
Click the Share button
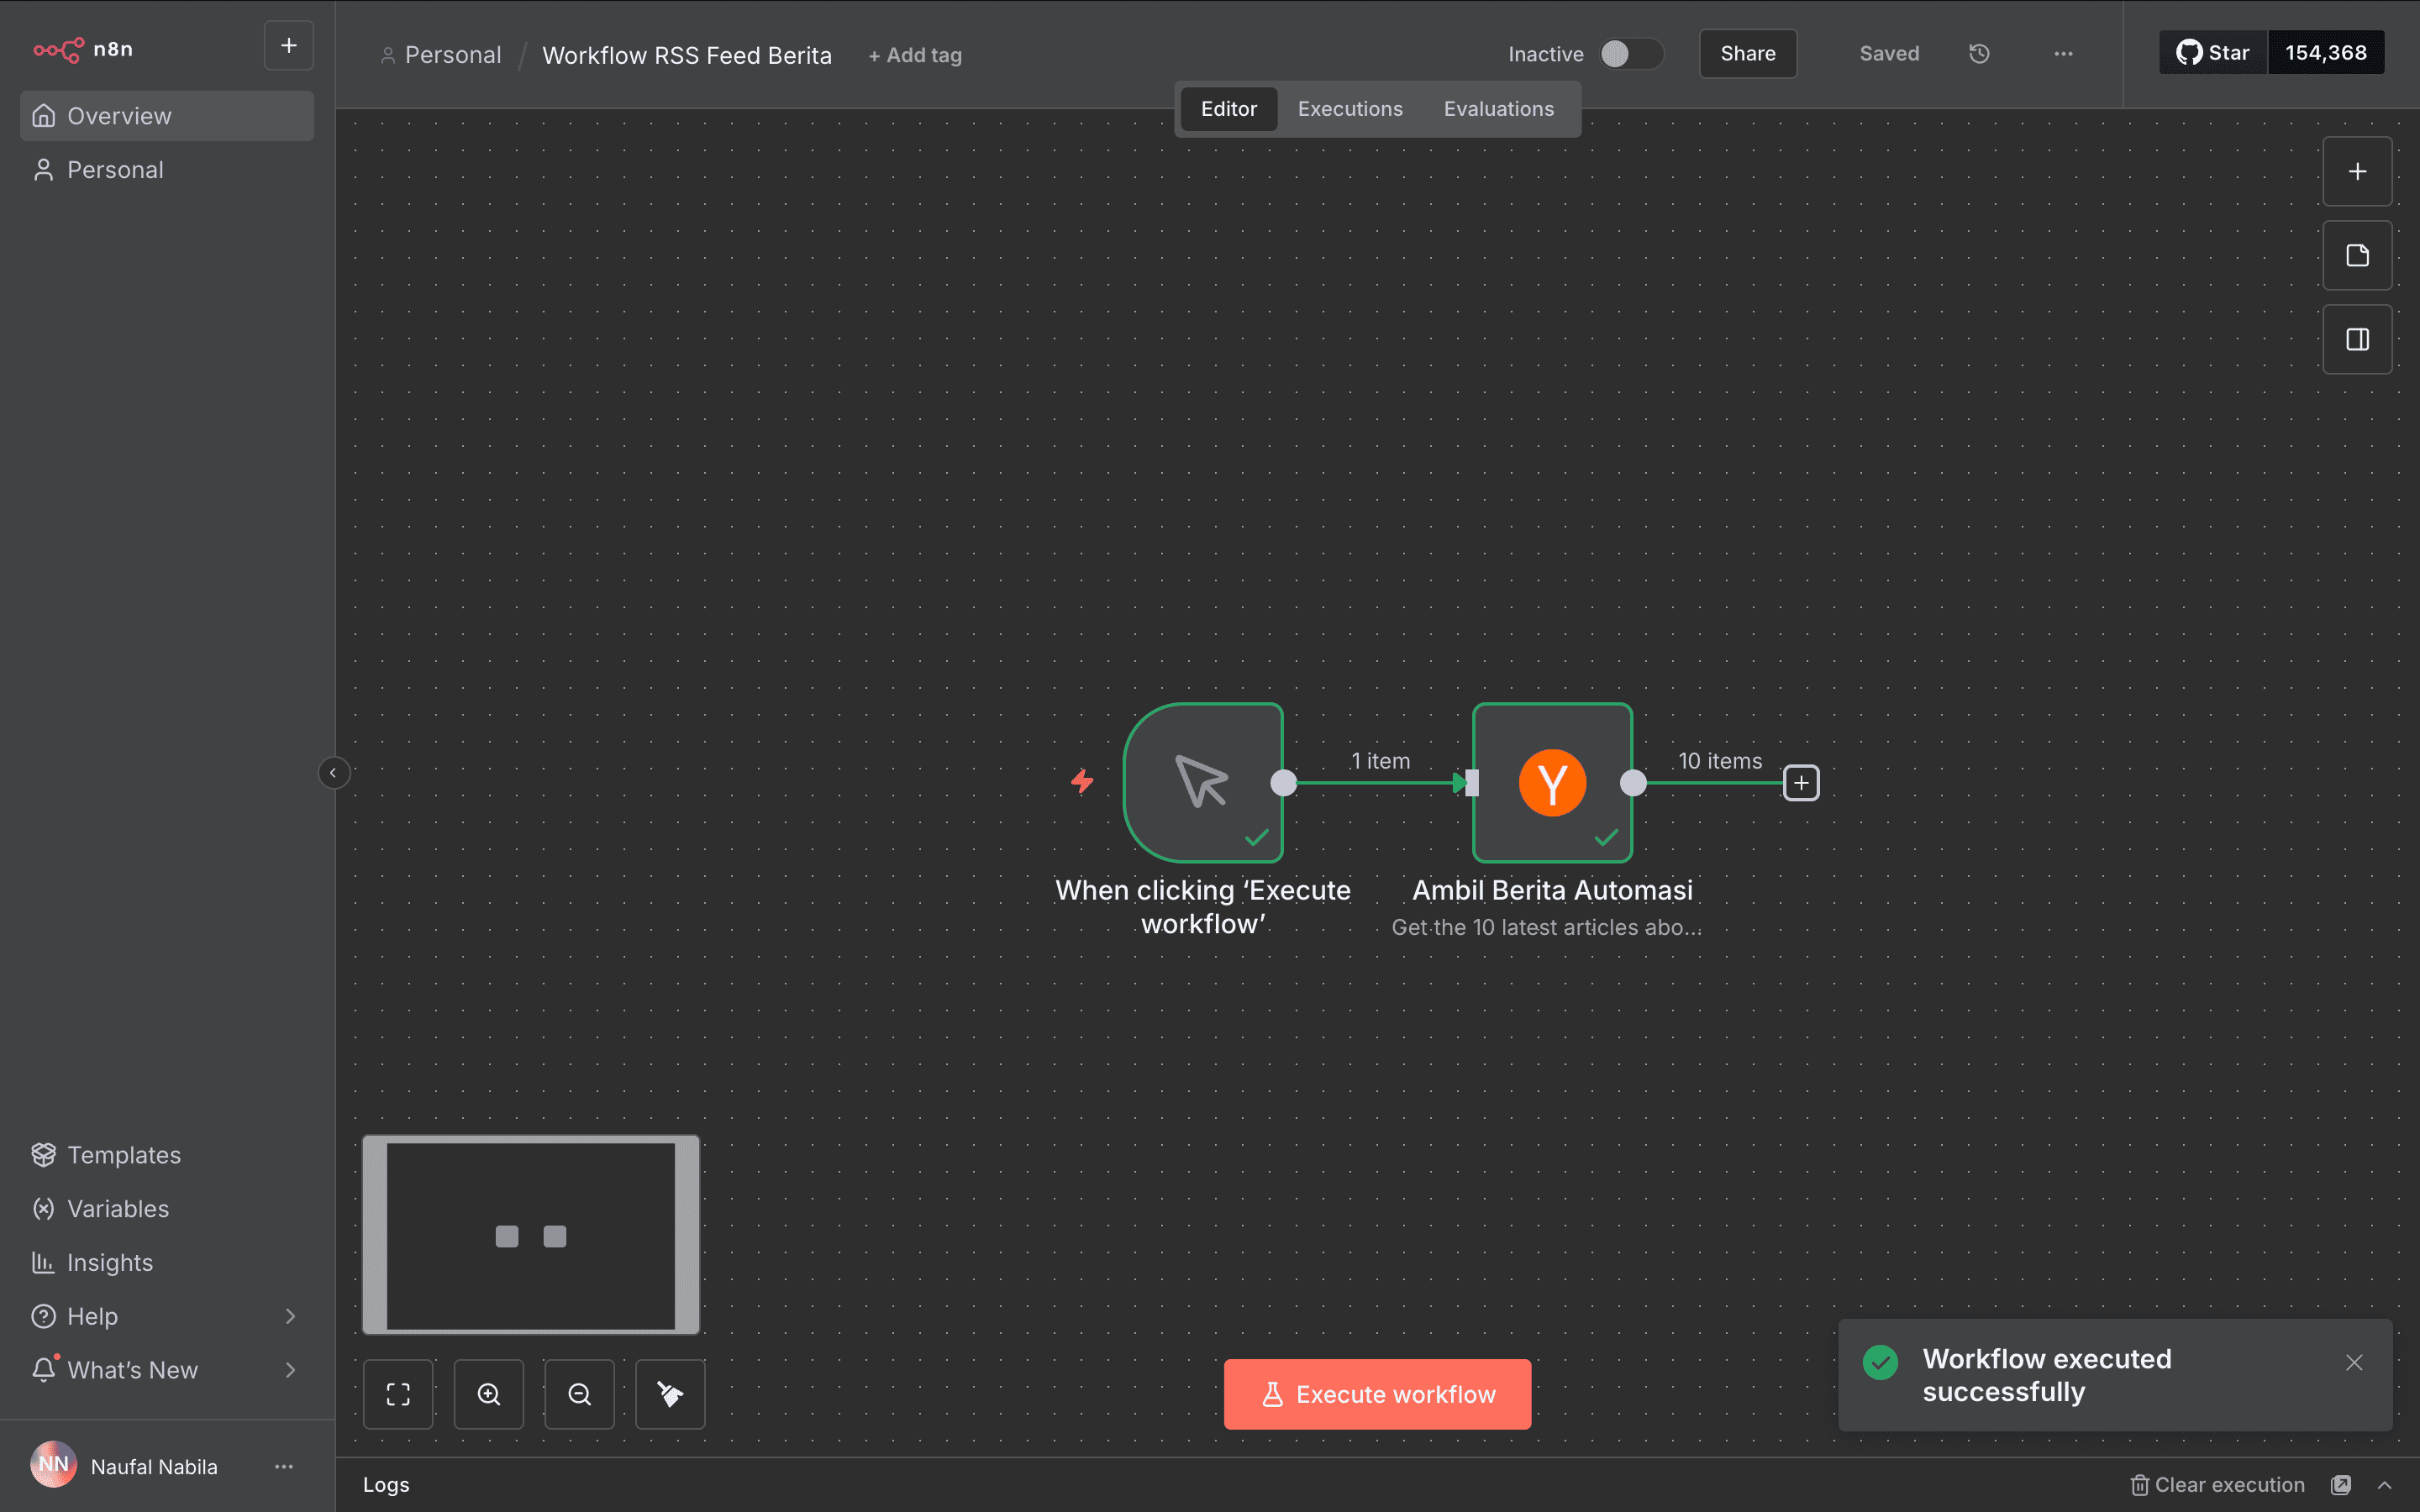click(1748, 54)
